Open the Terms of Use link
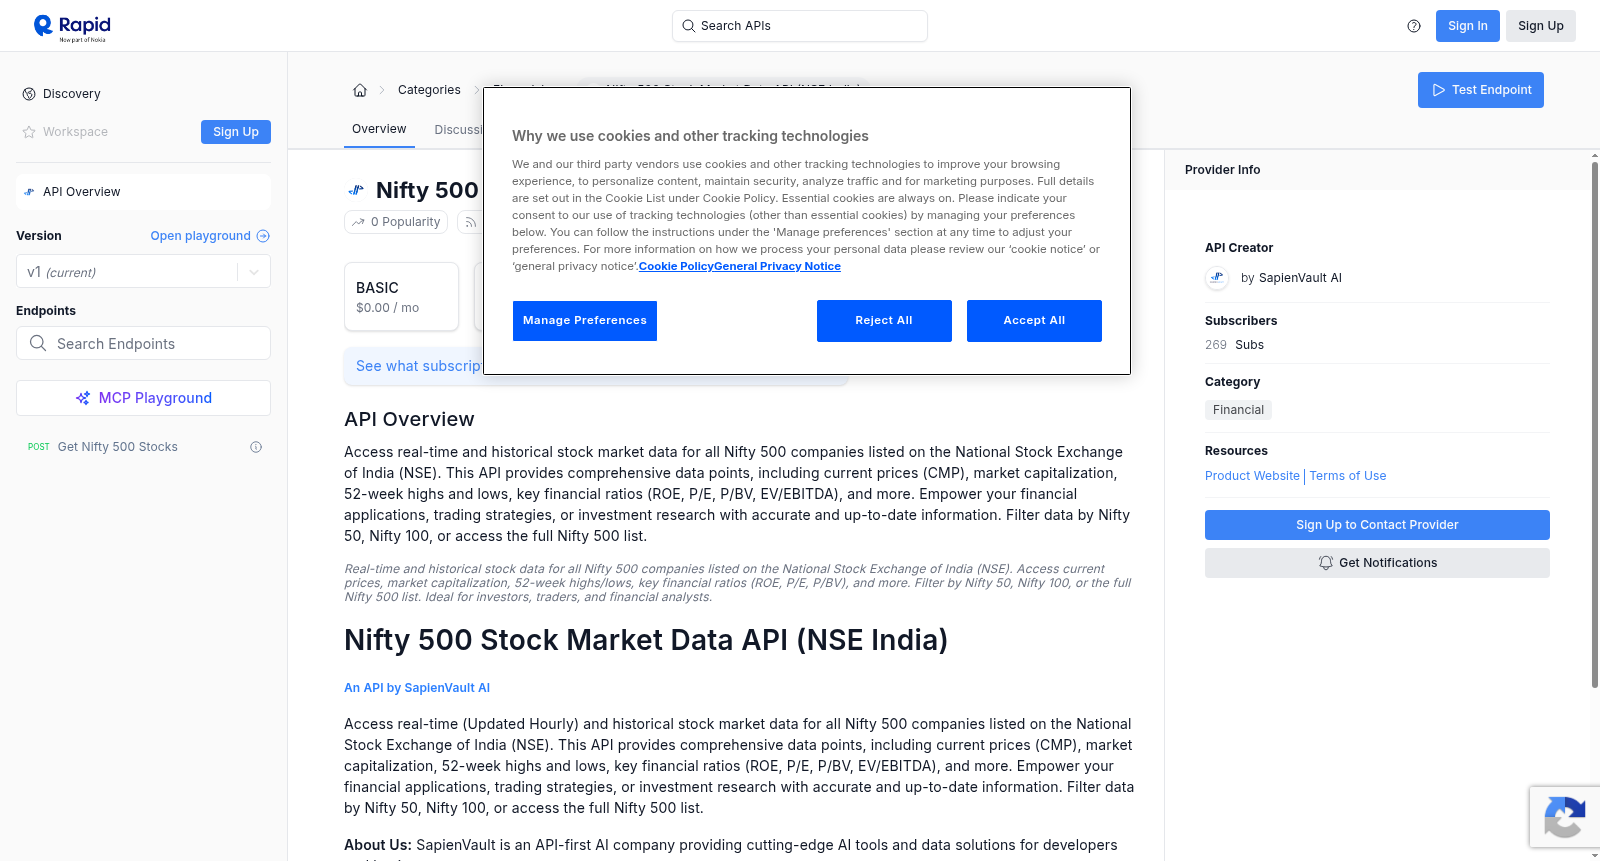 pos(1348,476)
